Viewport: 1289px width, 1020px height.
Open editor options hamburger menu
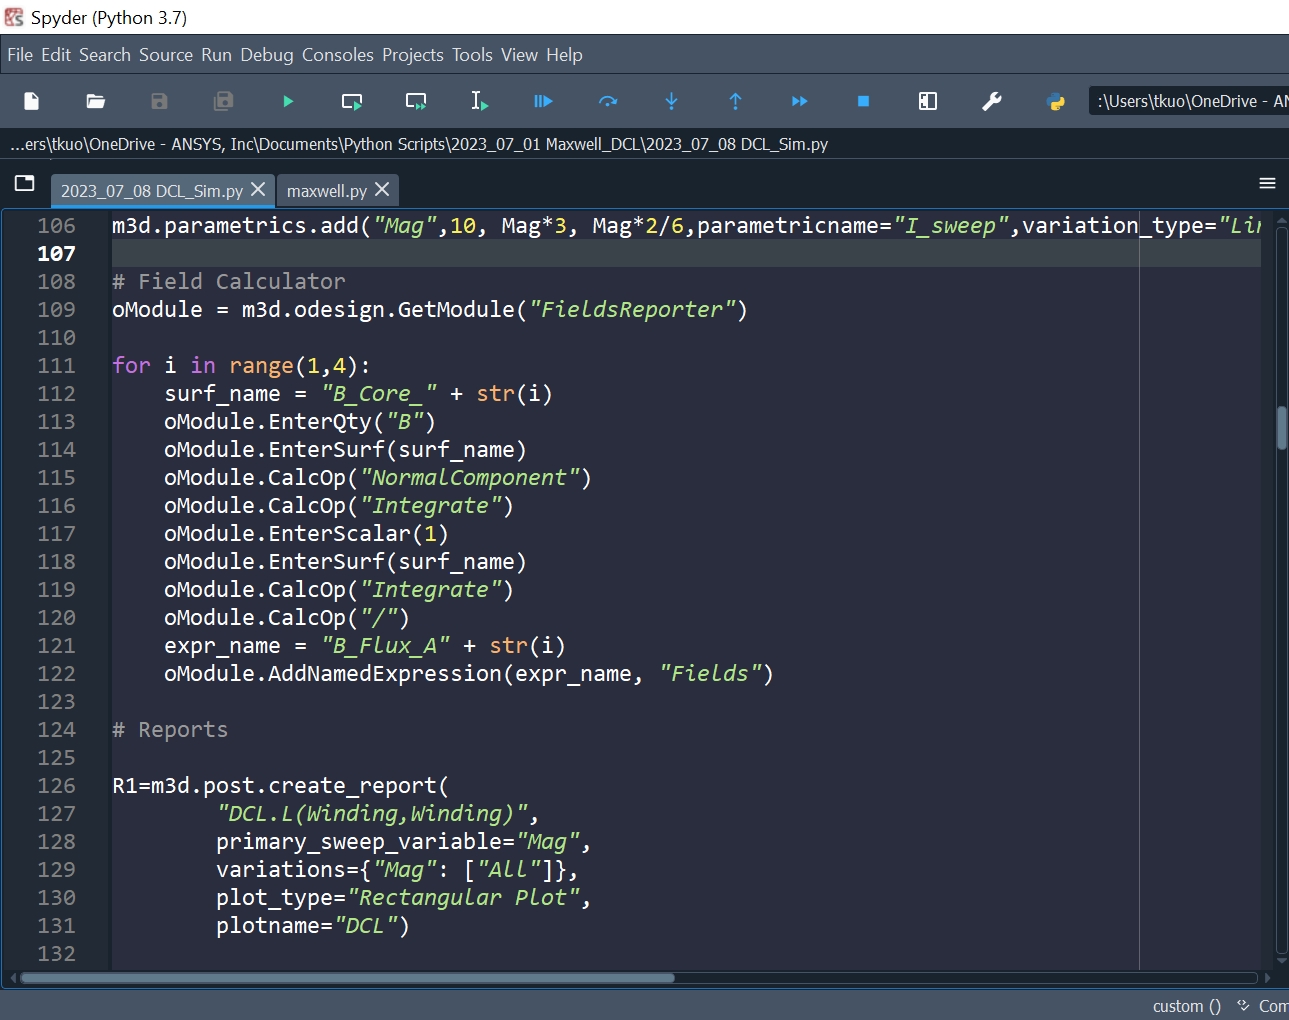click(1267, 183)
